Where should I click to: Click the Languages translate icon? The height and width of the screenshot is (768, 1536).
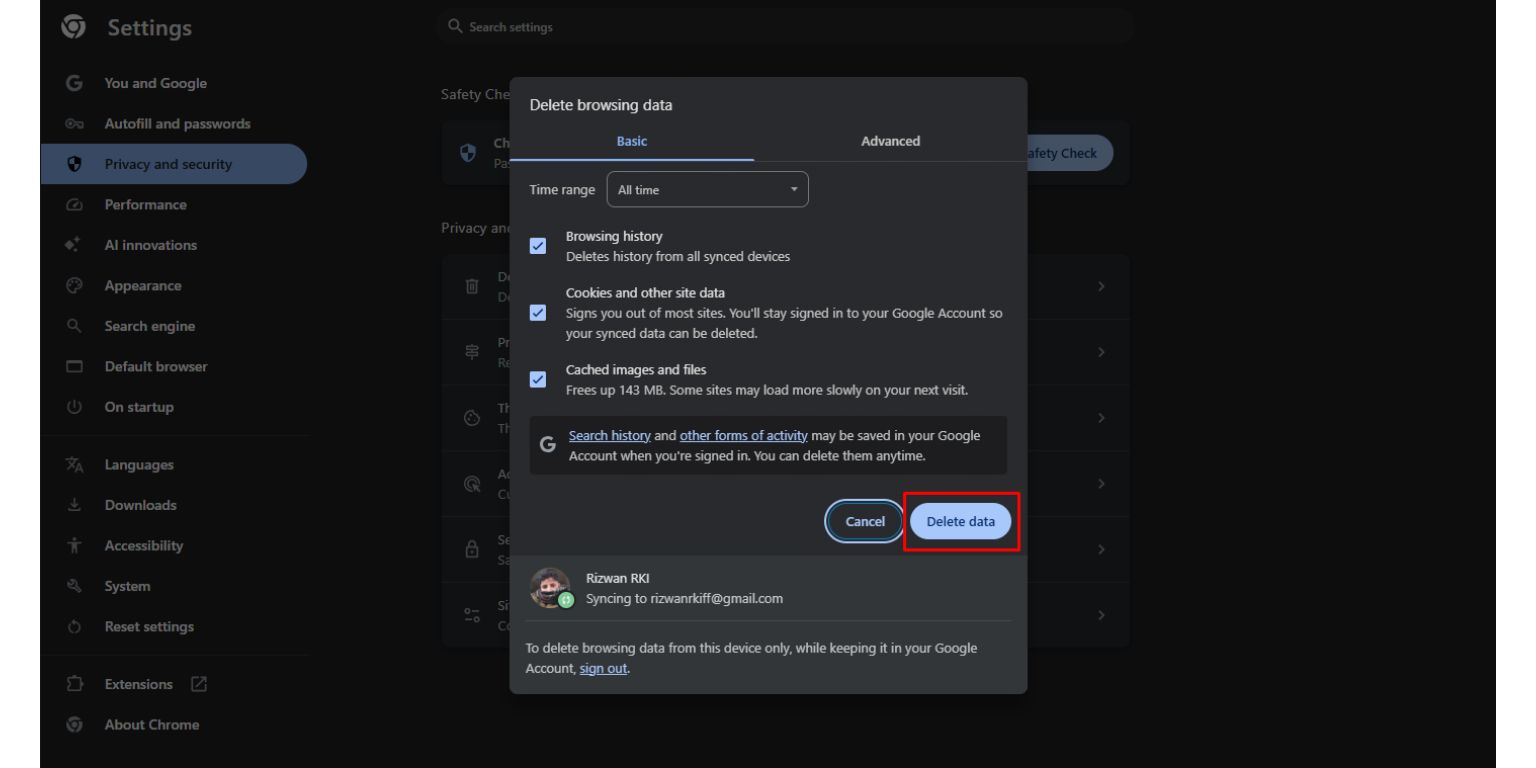[x=73, y=465]
